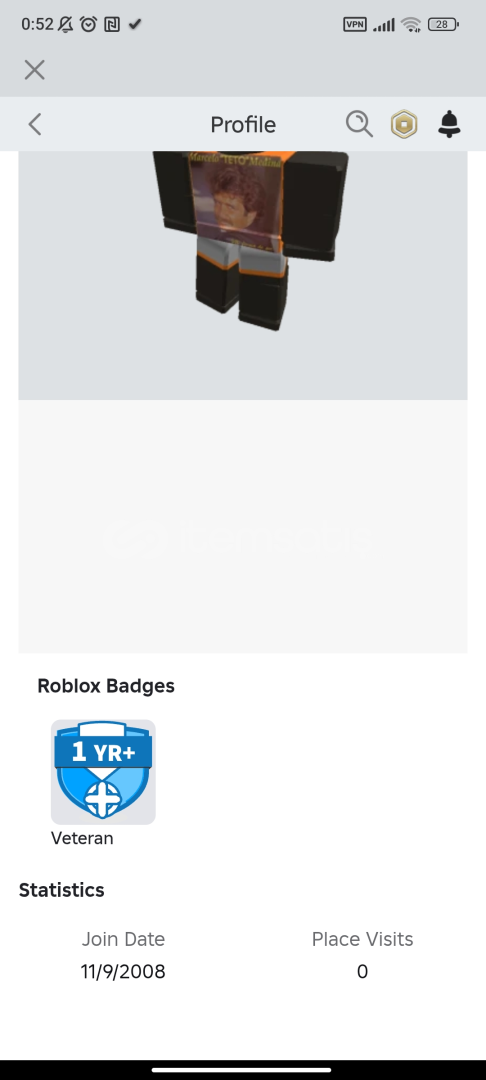Tap the muted notifications bell status icon

[66, 25]
